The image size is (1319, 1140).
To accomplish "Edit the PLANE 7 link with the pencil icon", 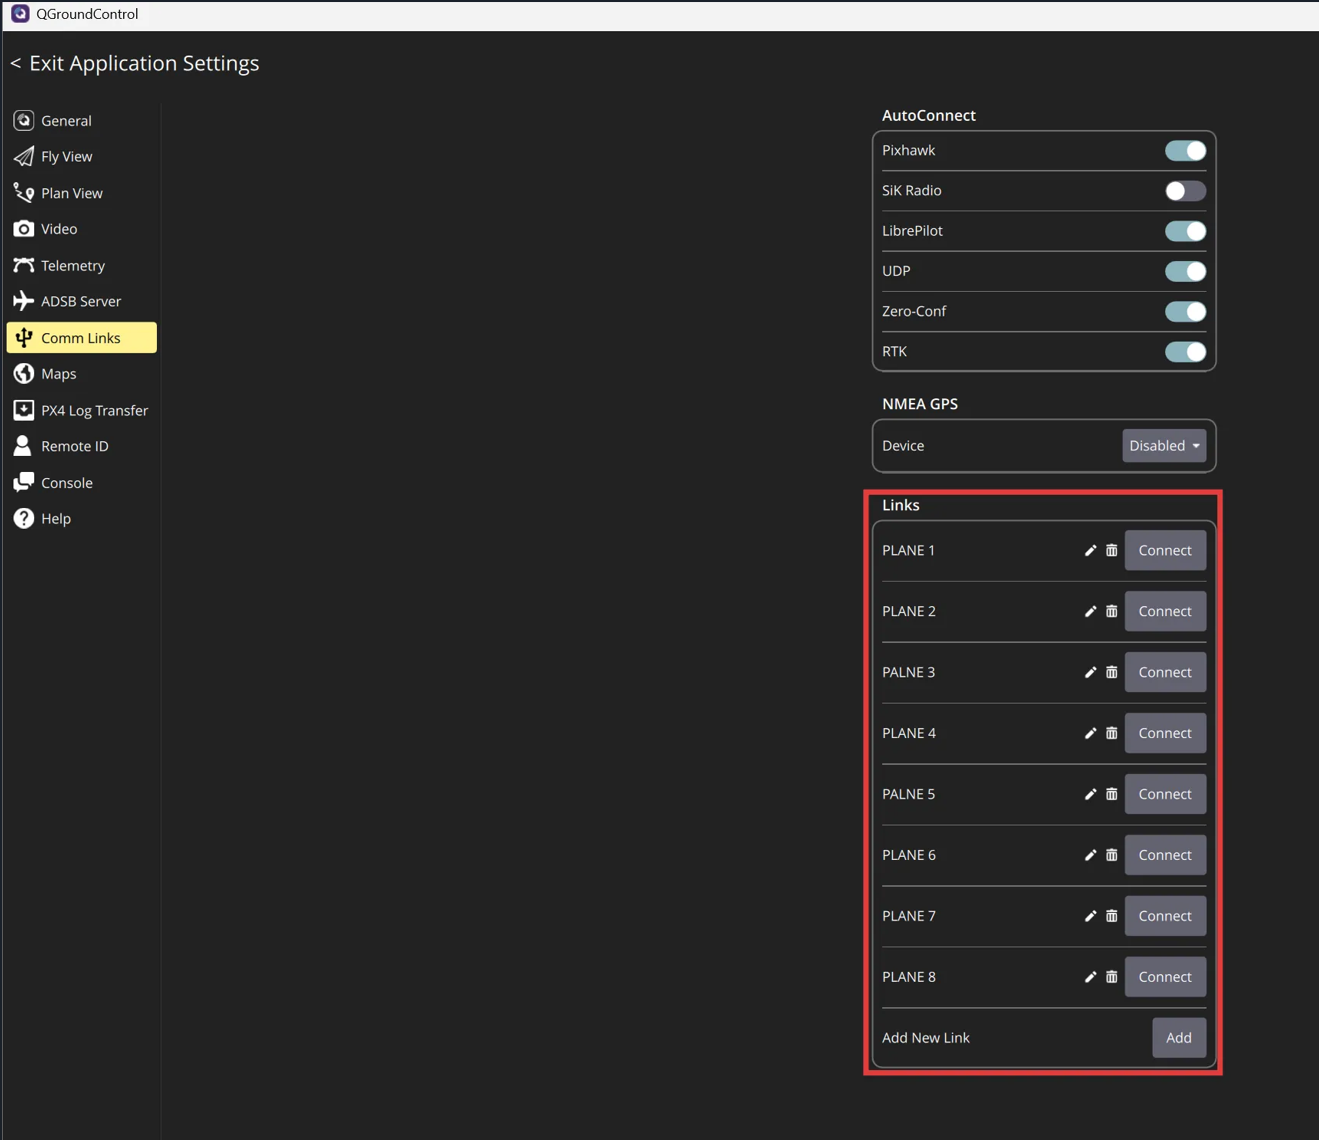I will pyautogui.click(x=1091, y=916).
